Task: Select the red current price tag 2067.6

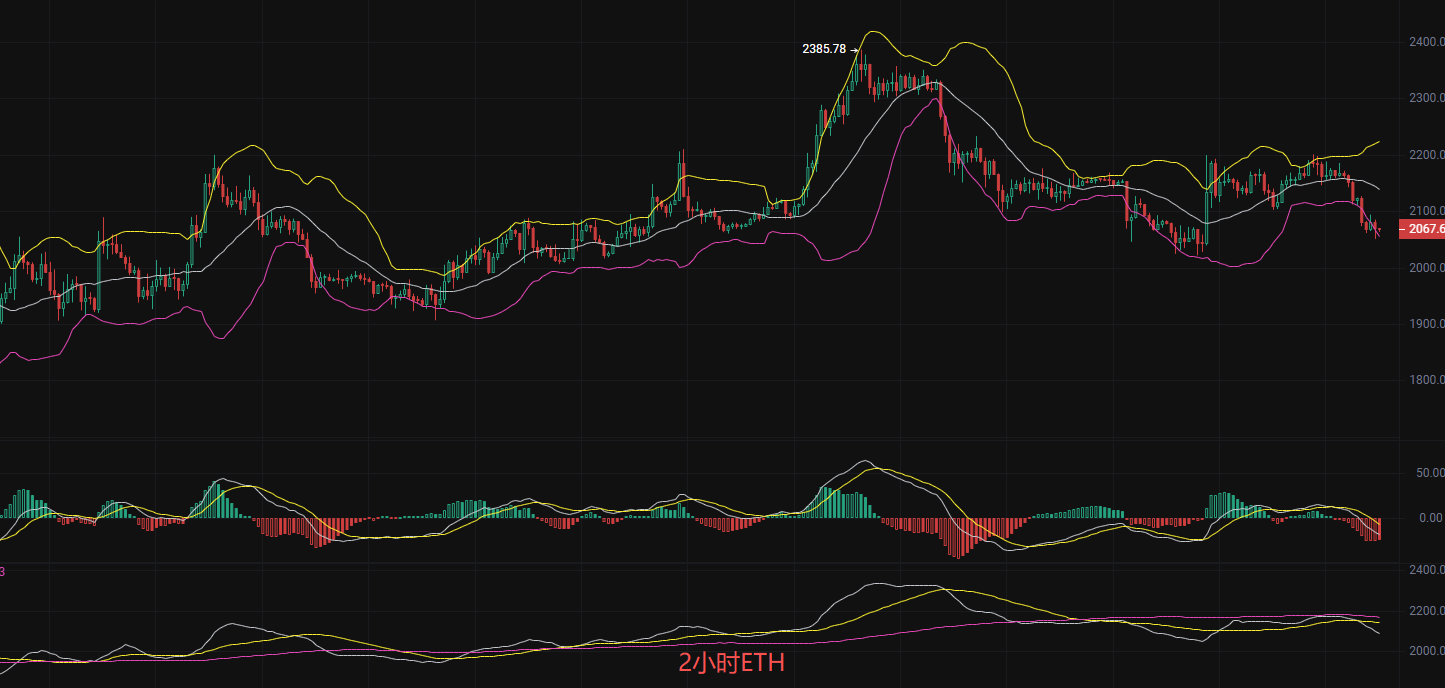Action: coord(1424,229)
